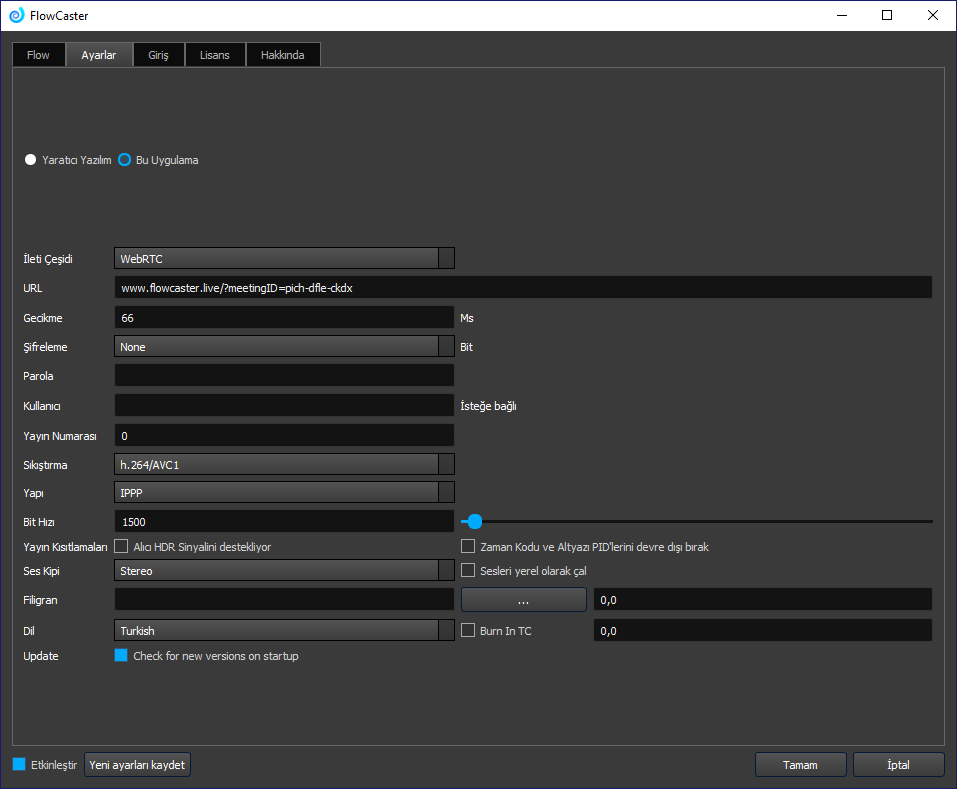
Task: Maximize the FlowCaster window
Action: (887, 15)
